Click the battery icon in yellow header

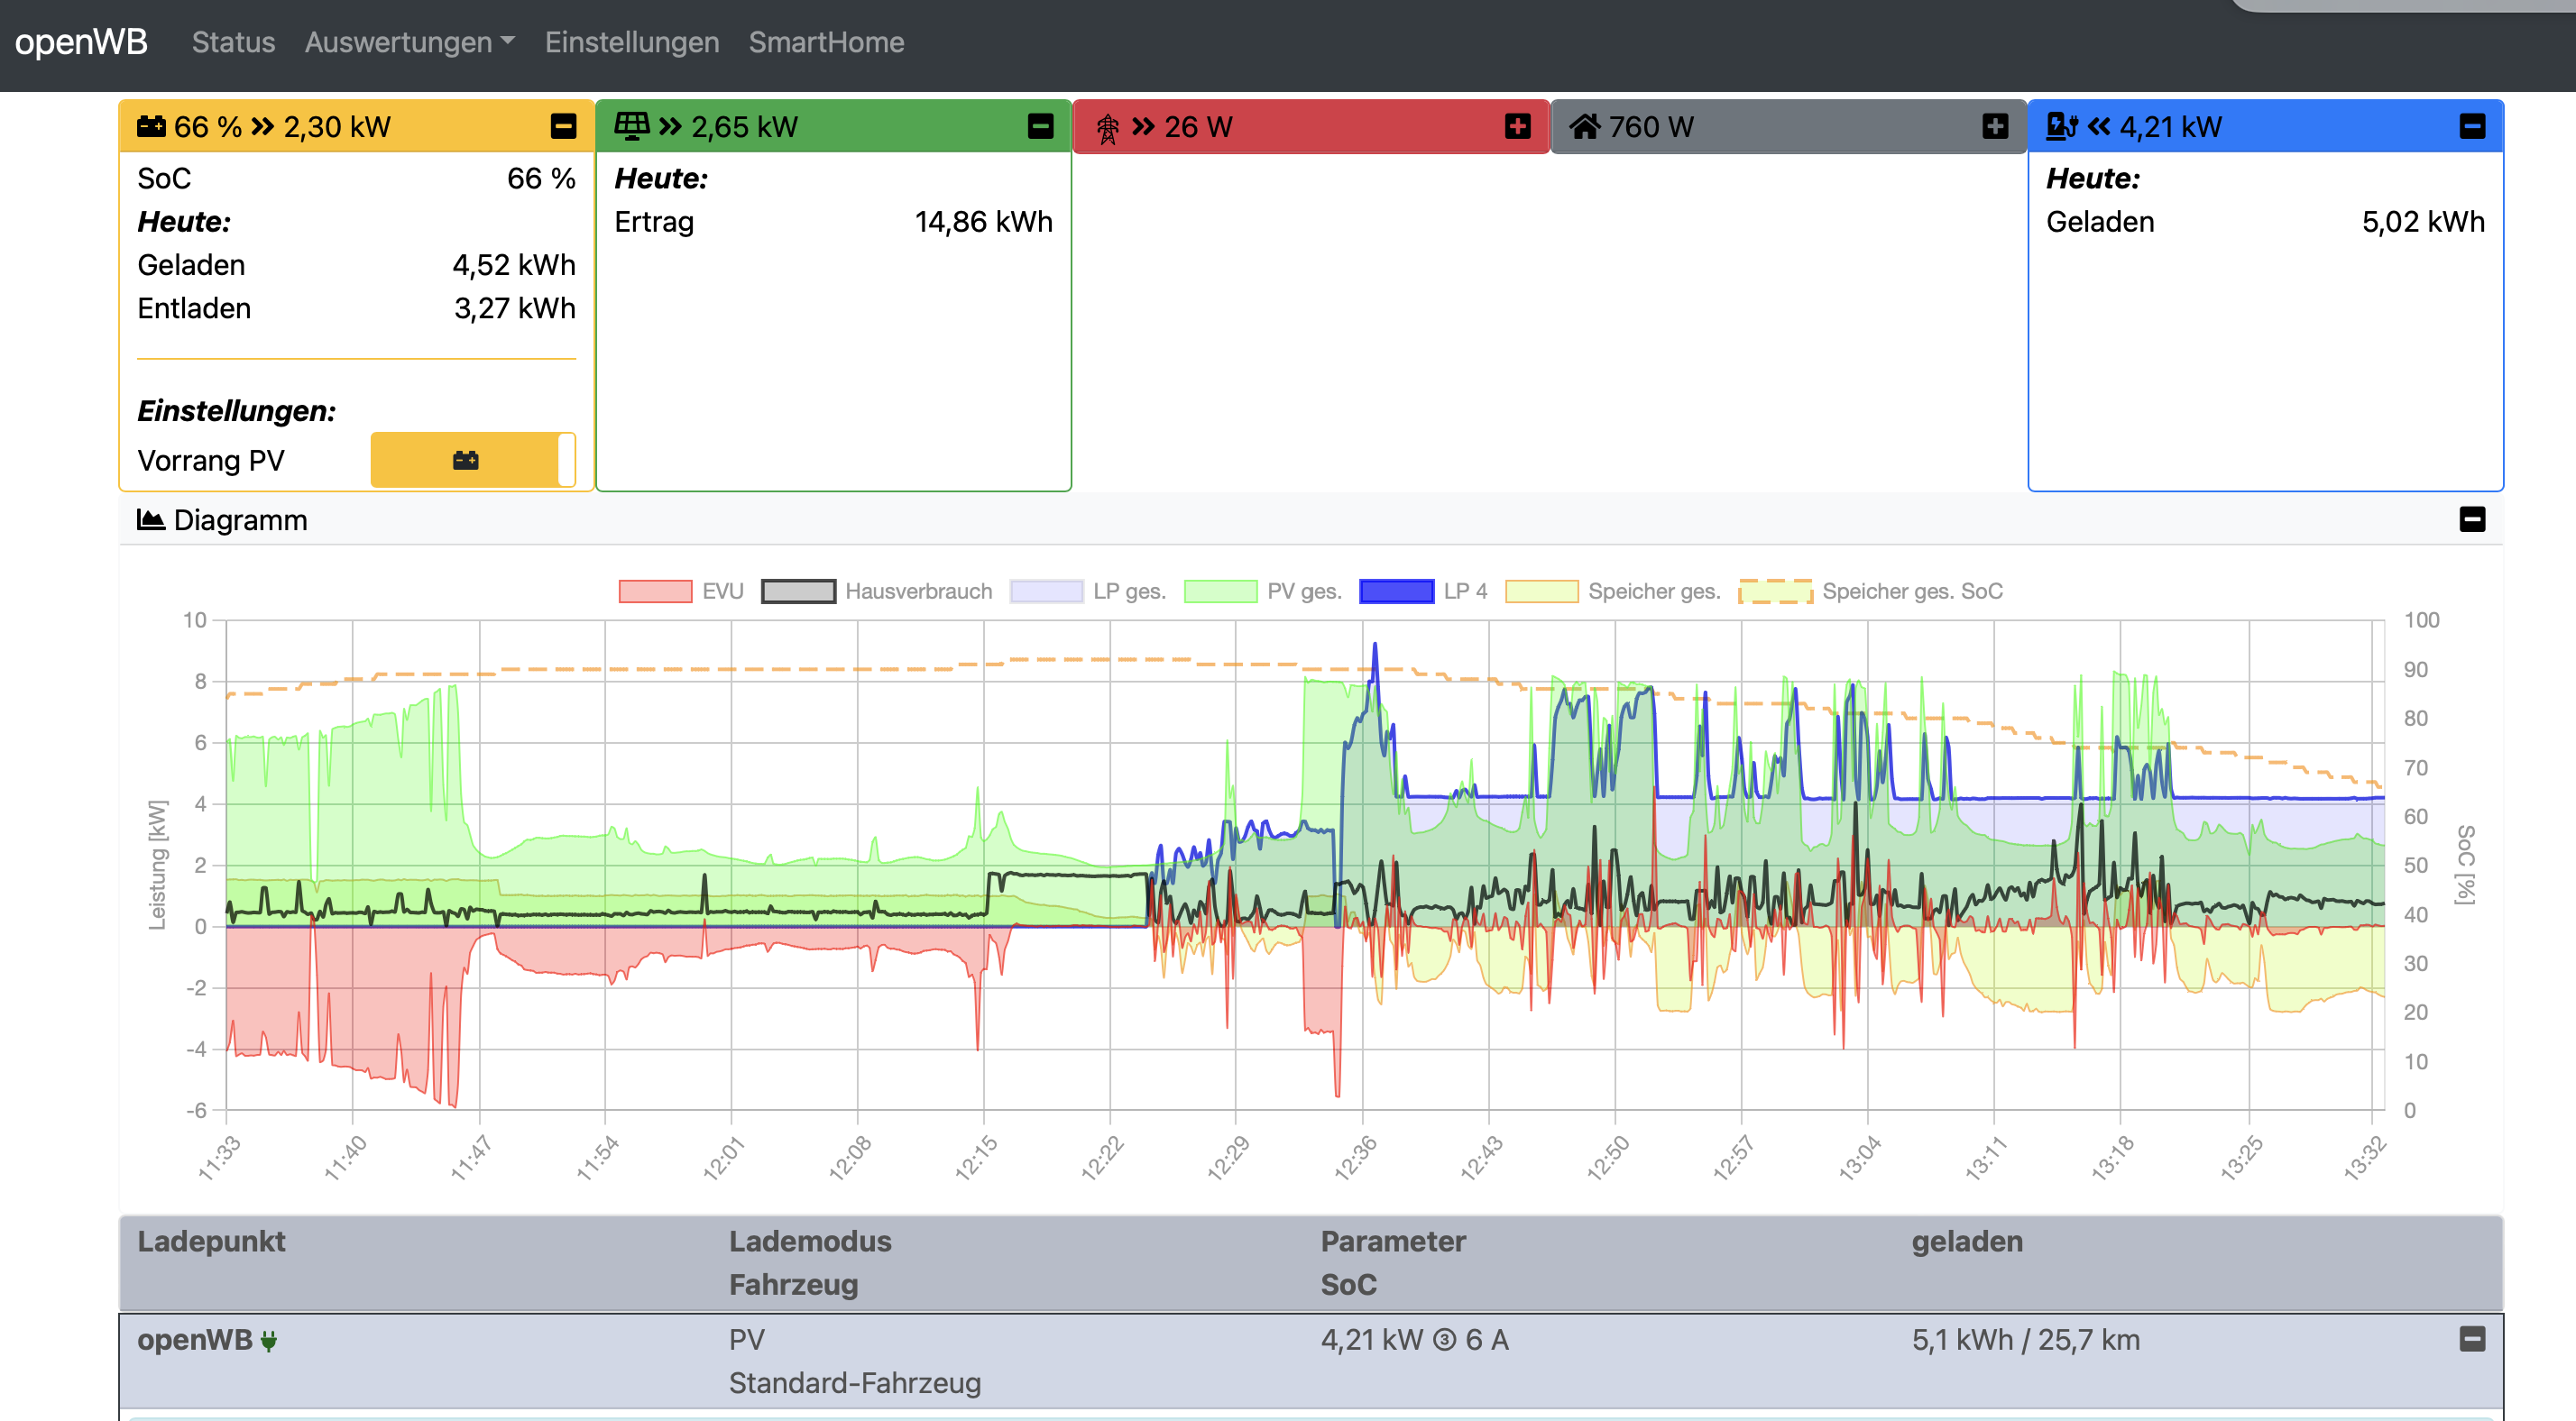coord(151,126)
